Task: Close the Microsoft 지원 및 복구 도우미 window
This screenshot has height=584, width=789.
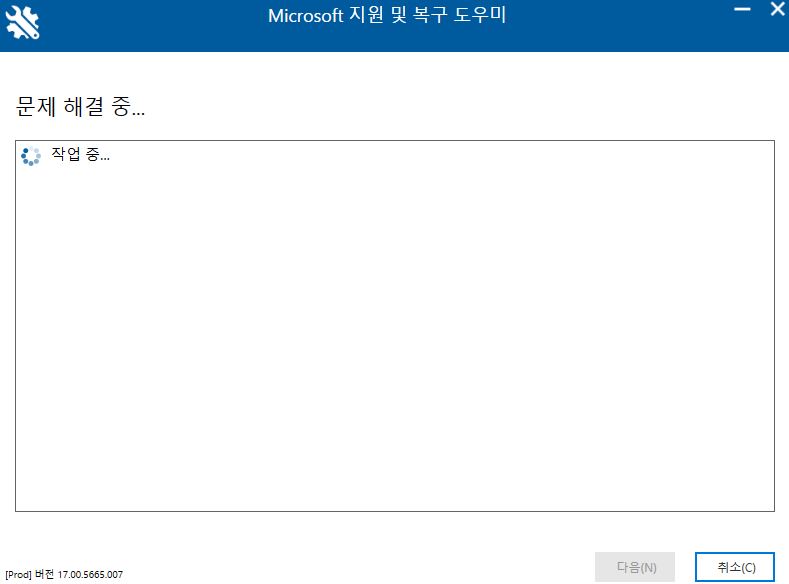Action: [778, 9]
